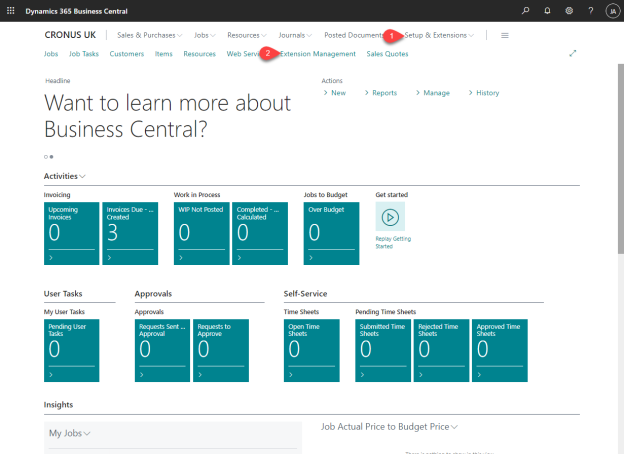Open the Approved Time Sheets tile
The height and width of the screenshot is (454, 624).
tap(500, 350)
